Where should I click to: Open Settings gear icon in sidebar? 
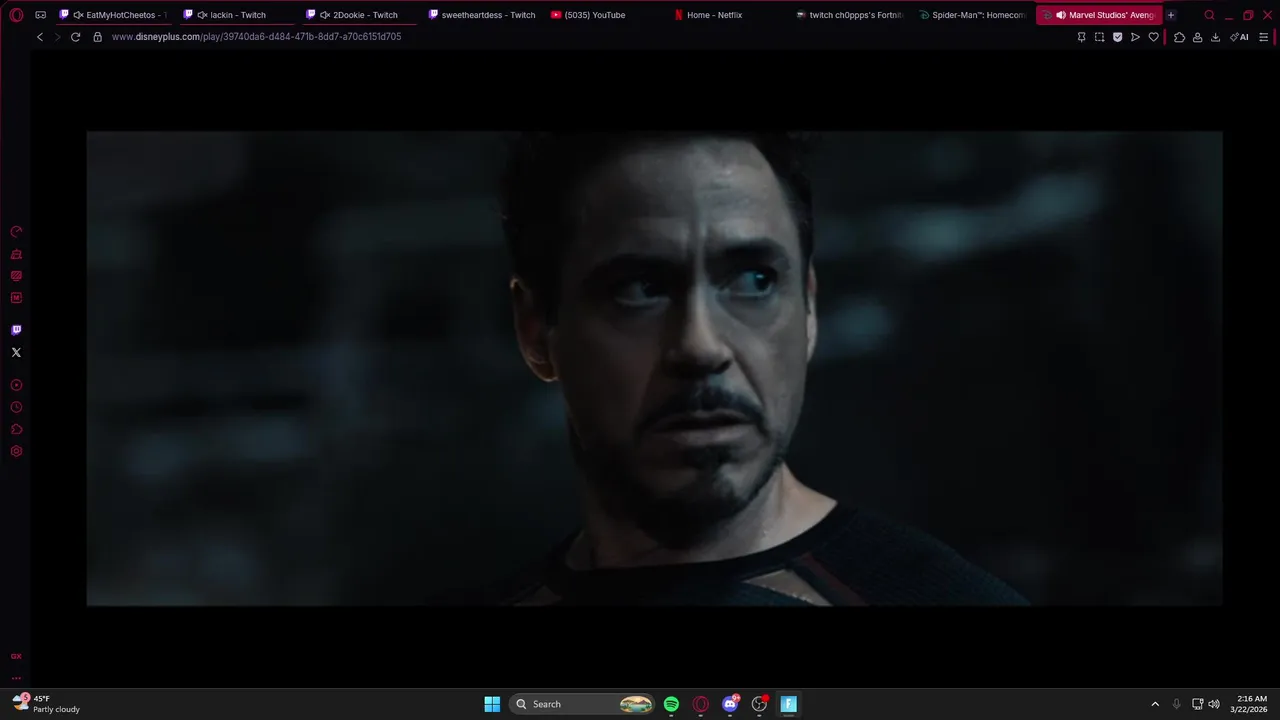tap(16, 451)
